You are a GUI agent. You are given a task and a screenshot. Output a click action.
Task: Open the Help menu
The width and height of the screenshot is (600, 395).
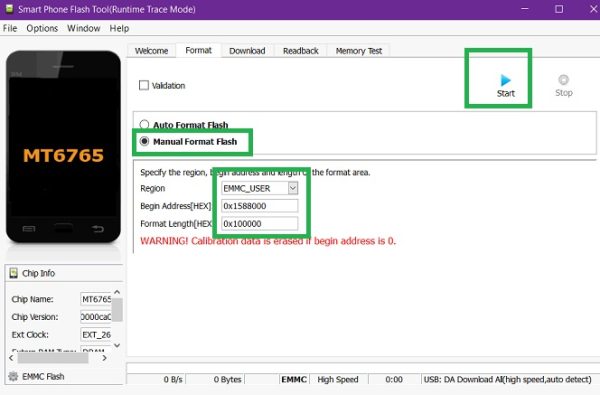click(x=119, y=28)
